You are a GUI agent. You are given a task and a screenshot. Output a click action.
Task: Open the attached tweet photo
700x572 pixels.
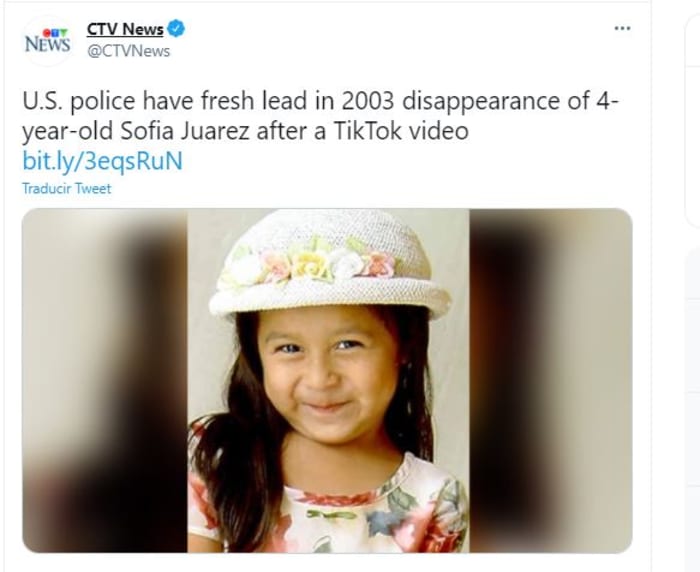click(327, 380)
